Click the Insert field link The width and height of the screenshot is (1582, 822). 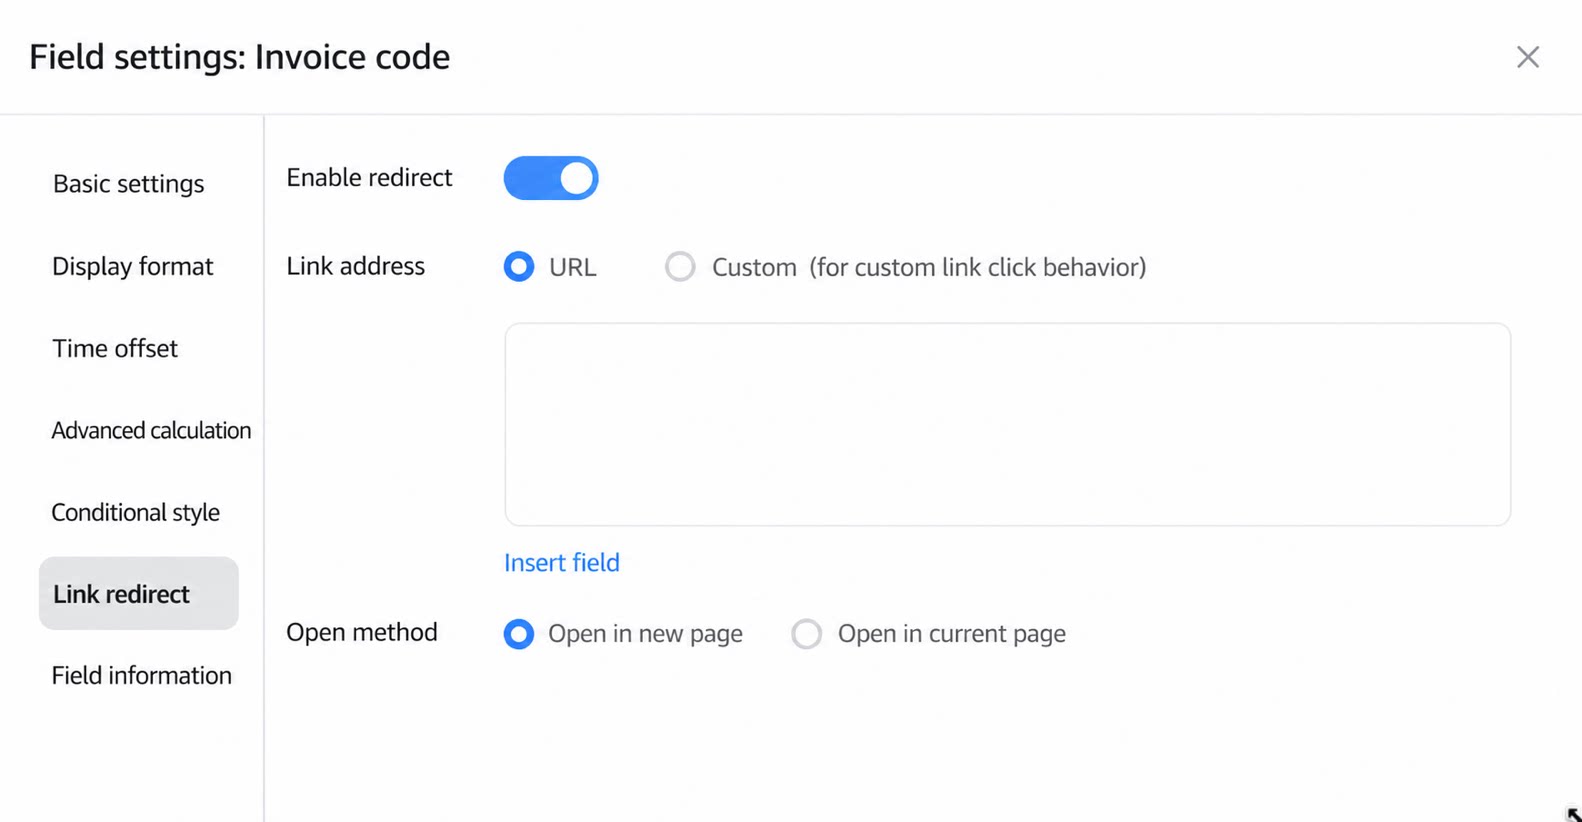coord(562,563)
